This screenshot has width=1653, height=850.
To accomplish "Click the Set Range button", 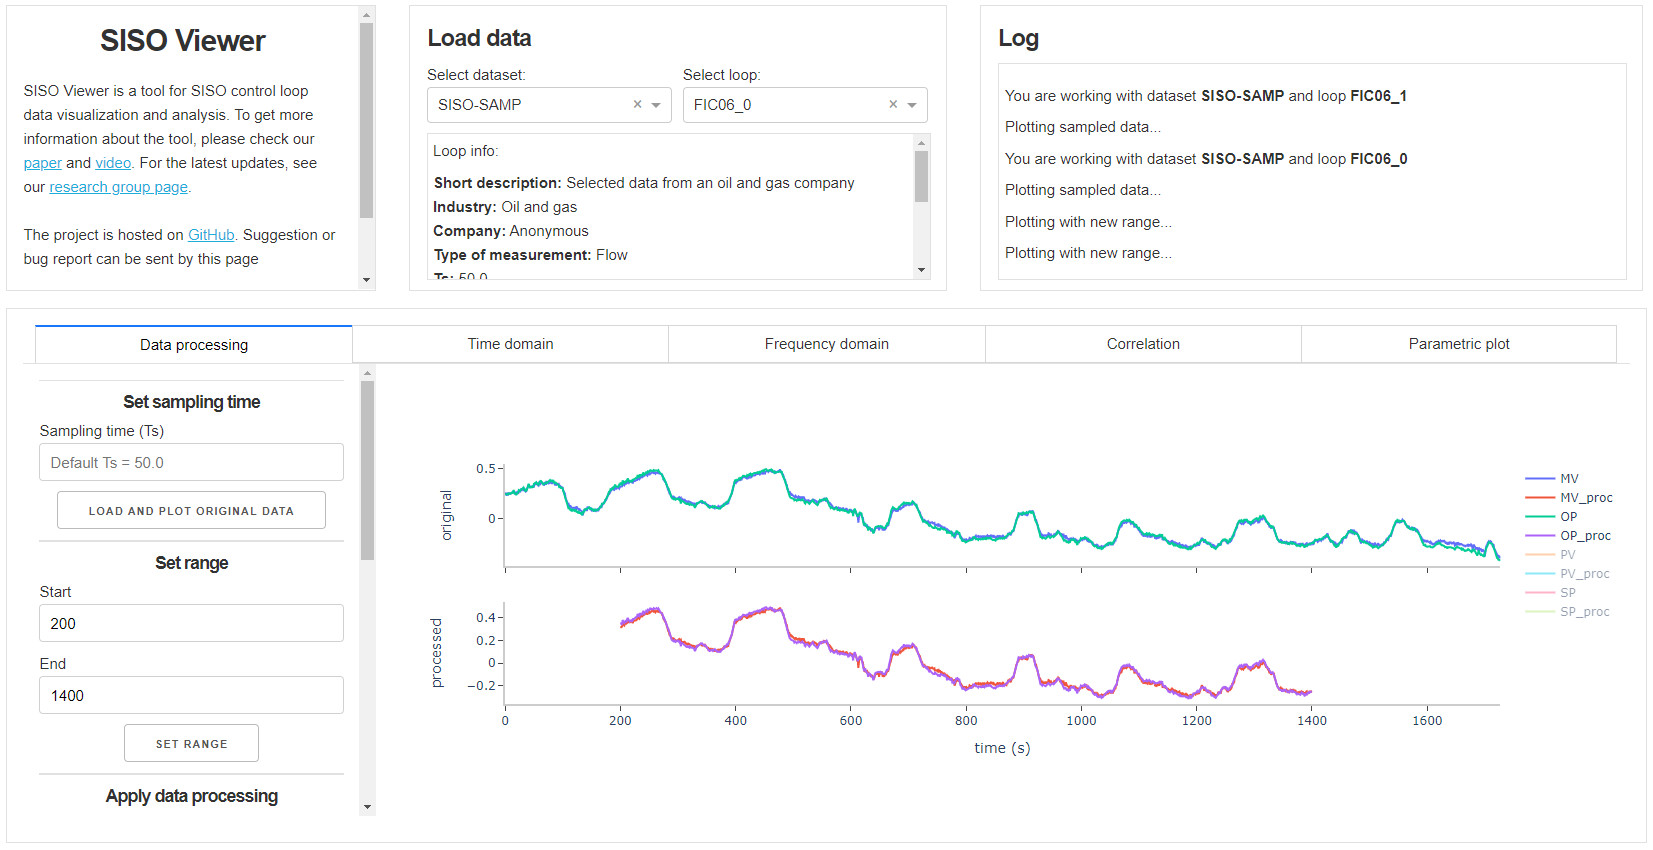I will click(191, 743).
